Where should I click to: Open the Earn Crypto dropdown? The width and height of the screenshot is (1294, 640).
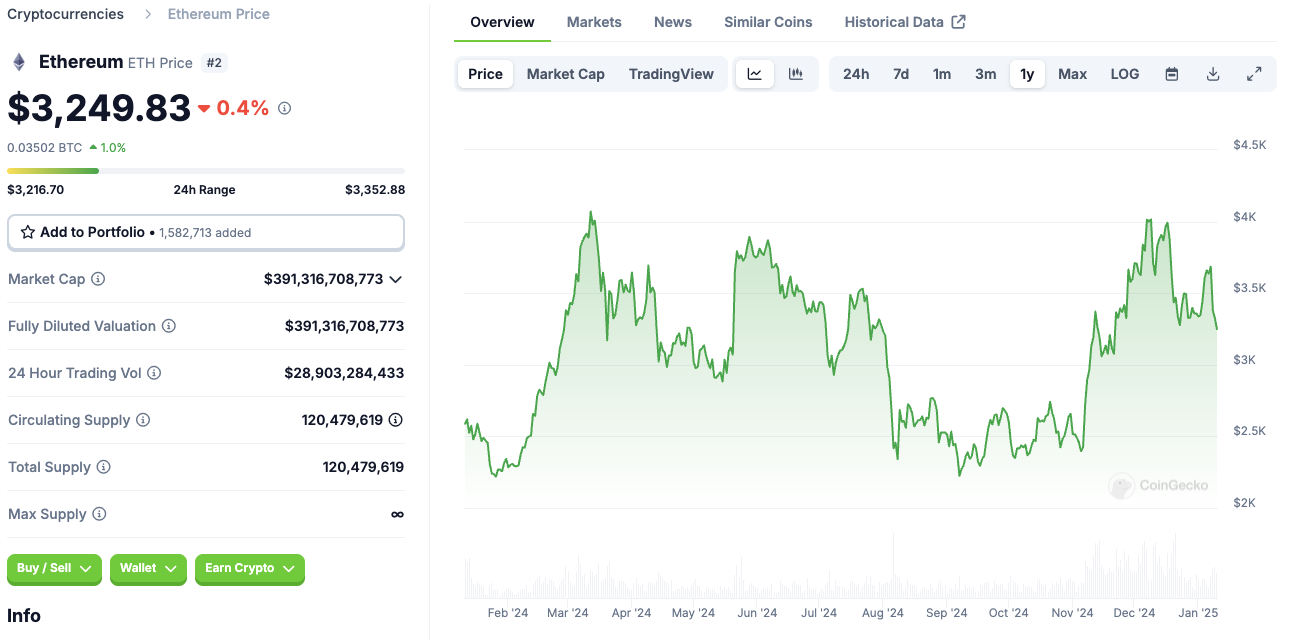[250, 569]
